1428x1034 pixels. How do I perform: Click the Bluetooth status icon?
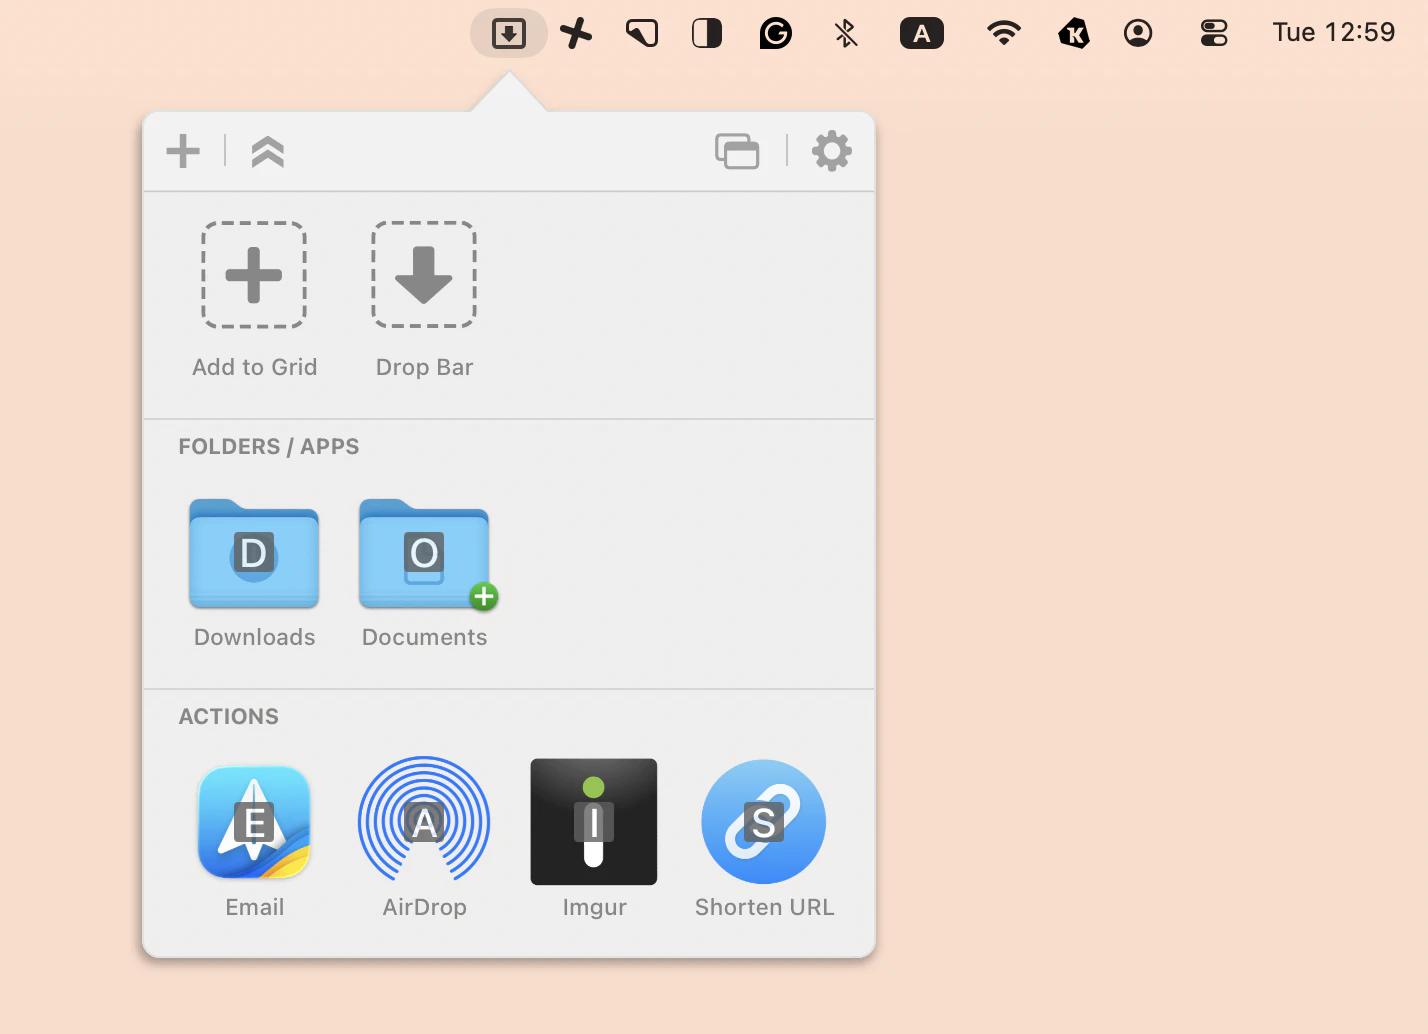point(844,33)
